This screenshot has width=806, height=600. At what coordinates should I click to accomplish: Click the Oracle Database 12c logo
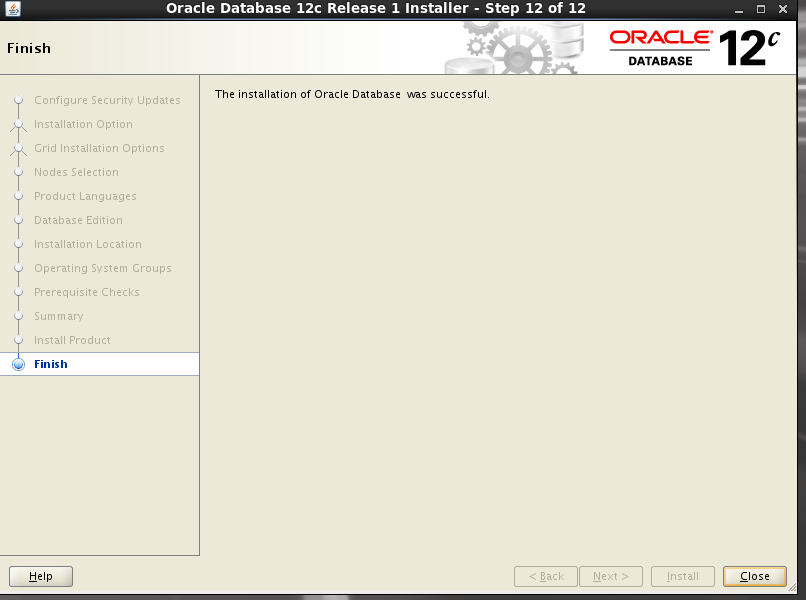pos(695,48)
